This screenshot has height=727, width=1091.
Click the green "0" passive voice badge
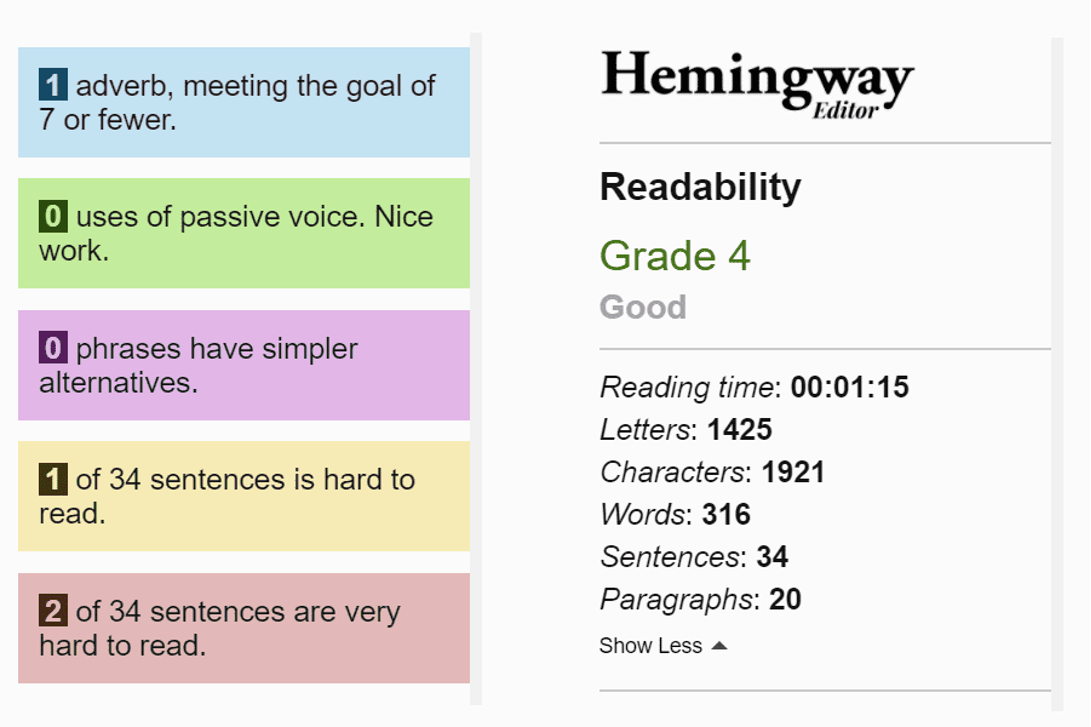coord(51,217)
